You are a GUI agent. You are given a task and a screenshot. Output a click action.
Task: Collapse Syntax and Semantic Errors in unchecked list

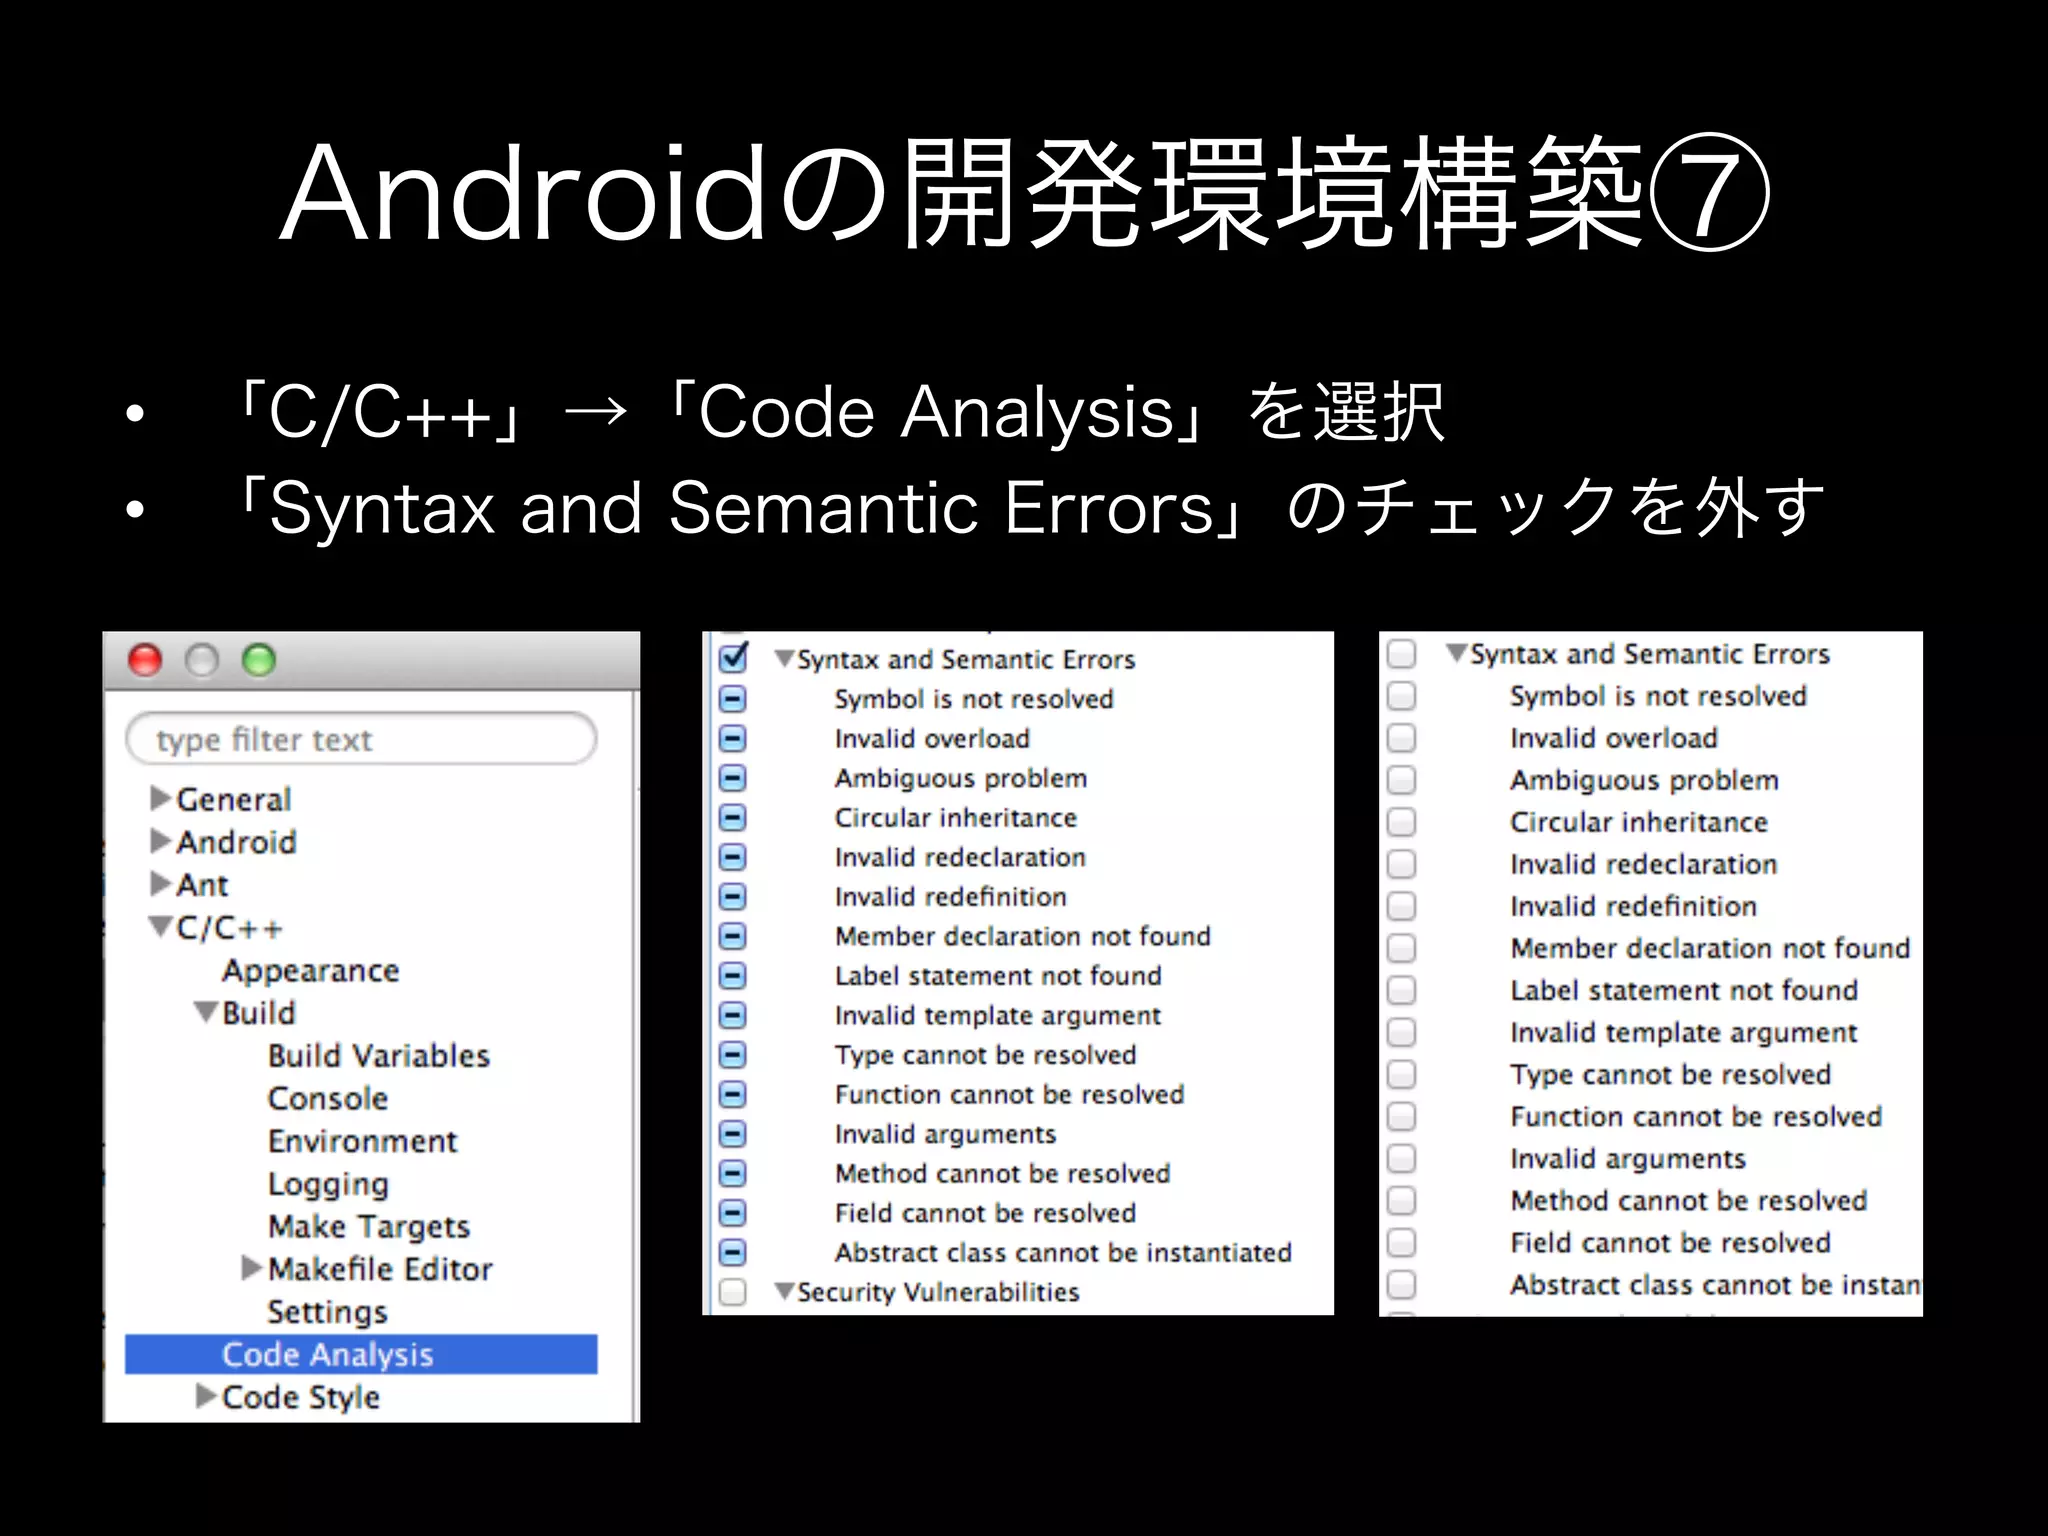click(x=1457, y=653)
